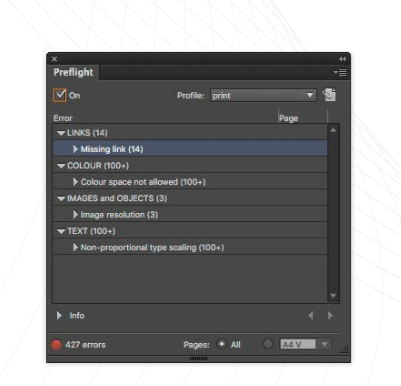The width and height of the screenshot is (401, 386).
Task: Expand the Missing link (14) row
Action: point(75,149)
